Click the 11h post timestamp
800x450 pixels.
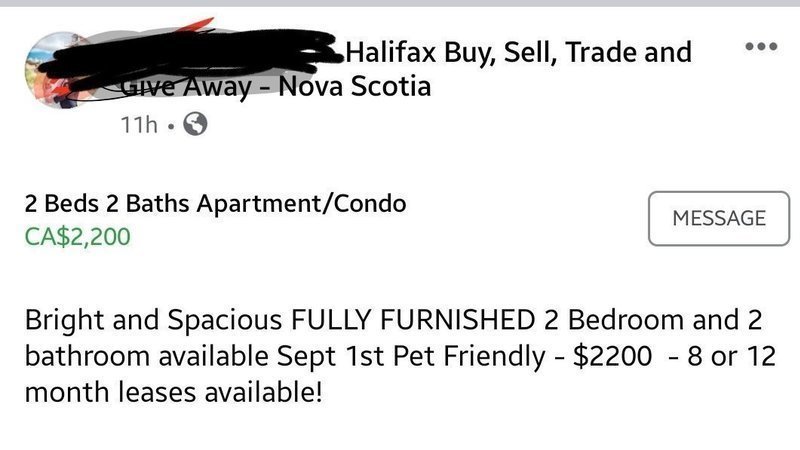coord(139,124)
